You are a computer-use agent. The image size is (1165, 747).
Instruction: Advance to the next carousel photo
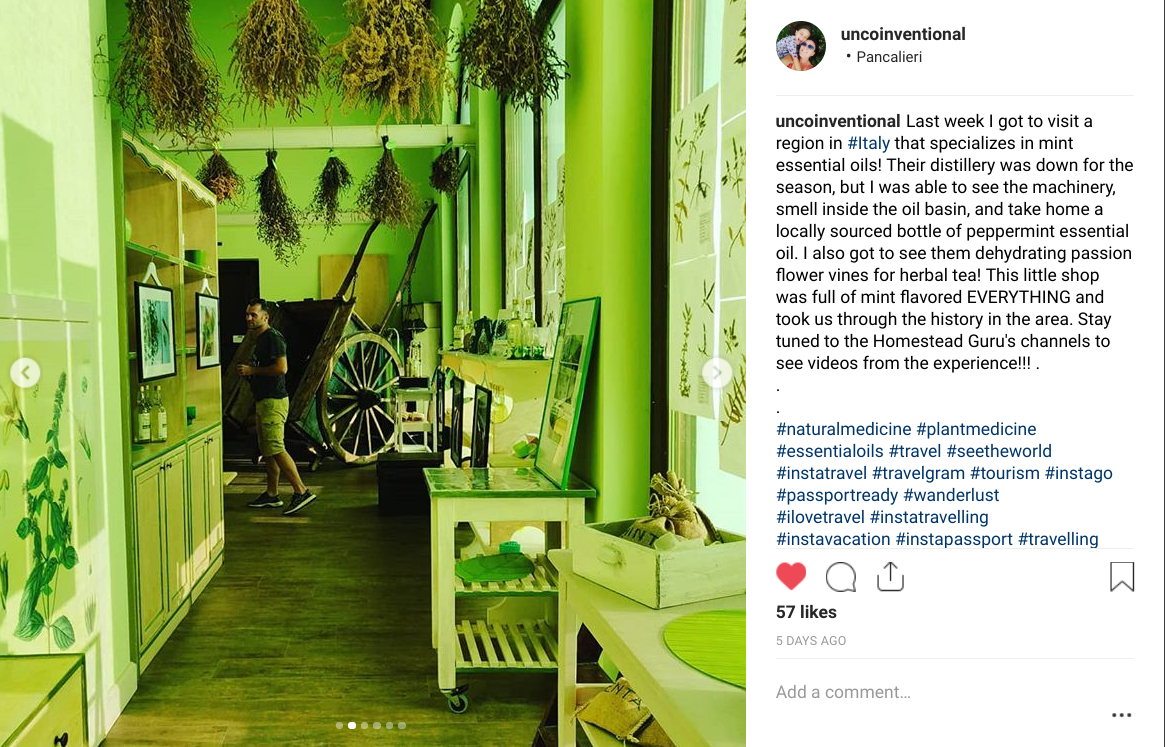click(x=717, y=372)
